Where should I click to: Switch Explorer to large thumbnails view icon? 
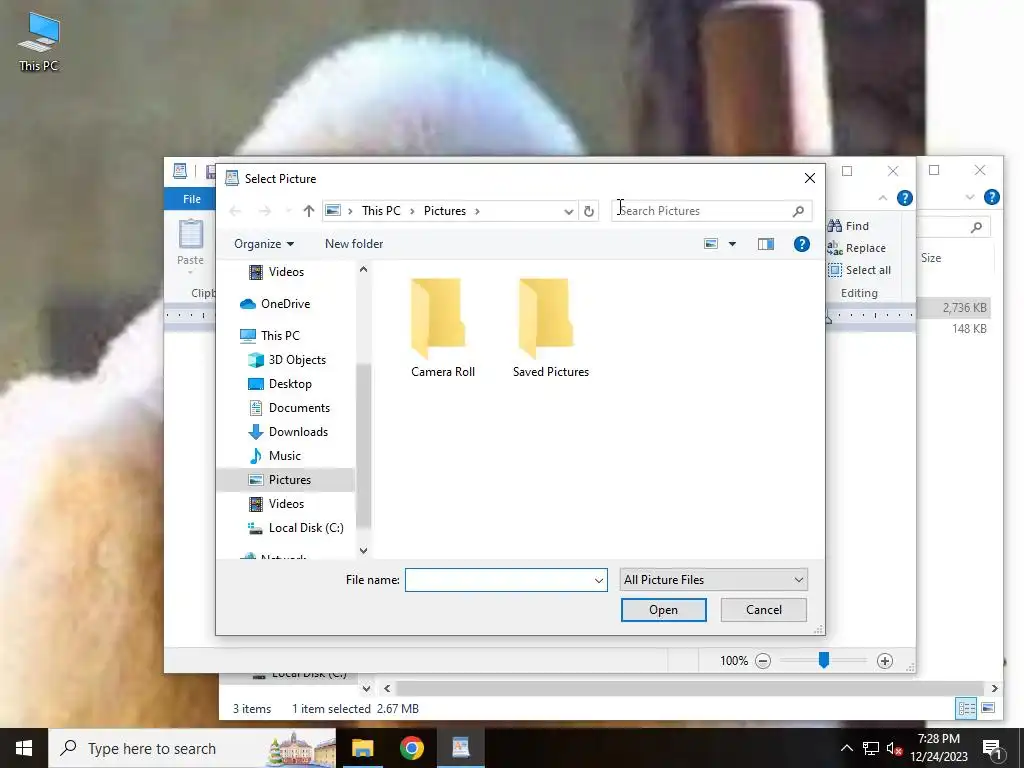pyautogui.click(x=987, y=709)
